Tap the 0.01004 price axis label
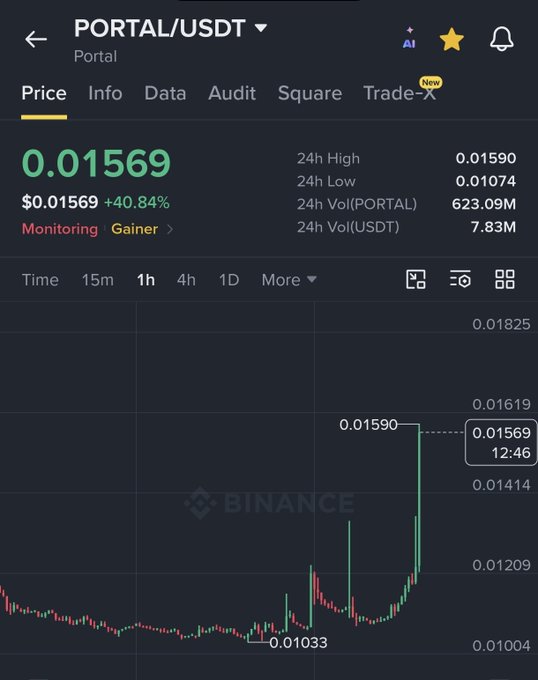This screenshot has height=680, width=538. coord(501,645)
